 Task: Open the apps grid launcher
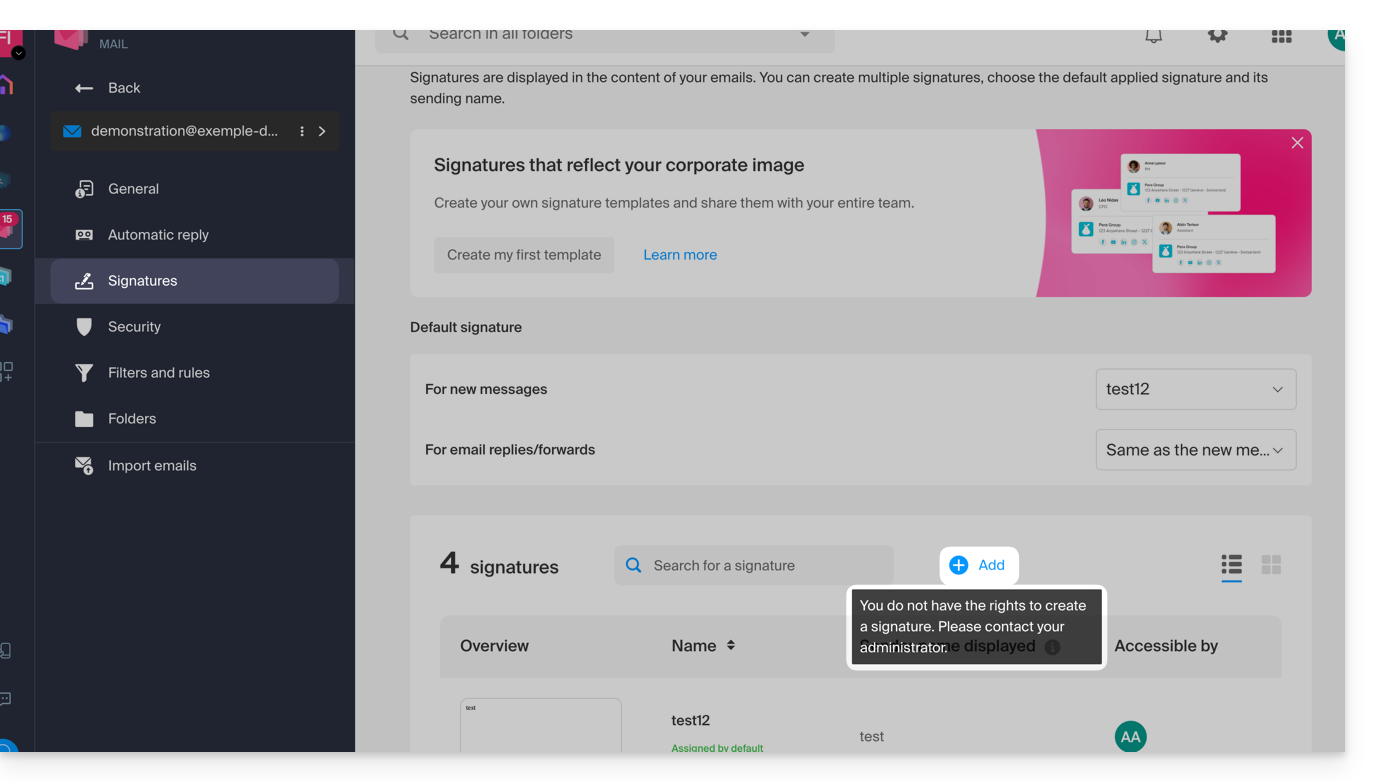pyautogui.click(x=1281, y=36)
